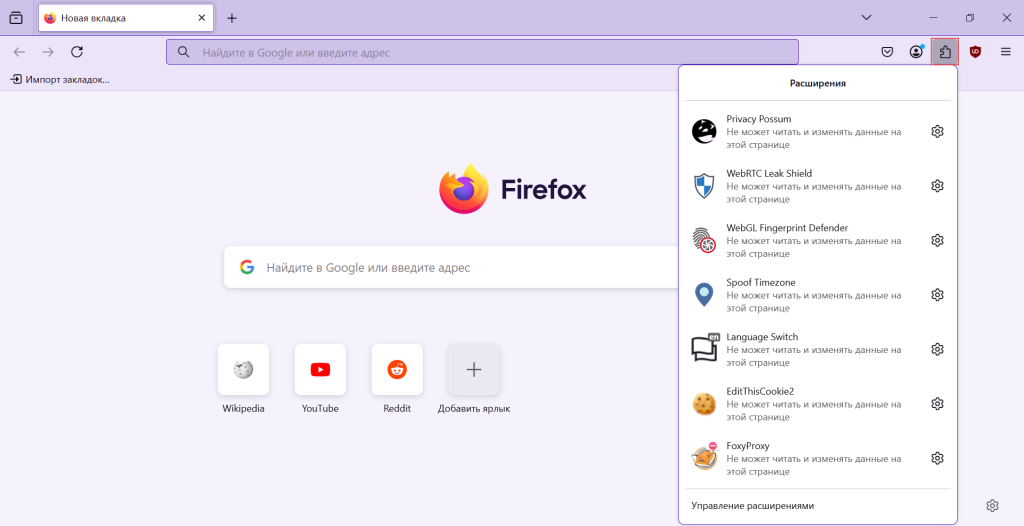
Task: Click the EditThisCookie2 cookie icon
Action: tap(704, 404)
